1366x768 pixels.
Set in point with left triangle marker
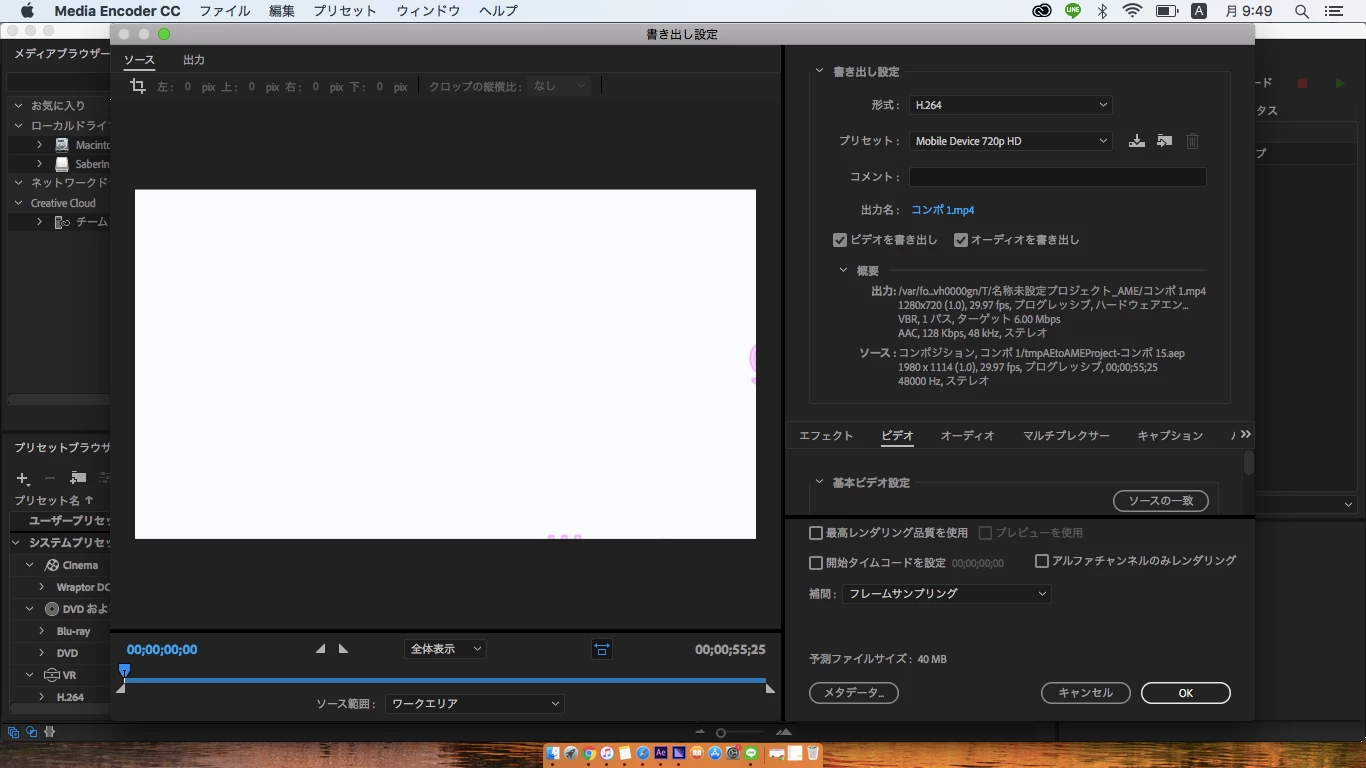[320, 649]
